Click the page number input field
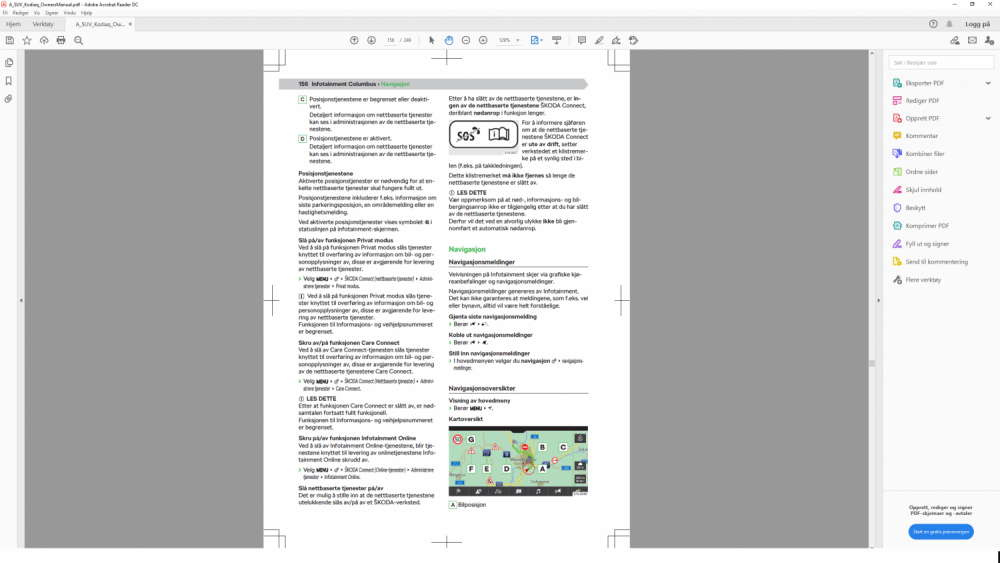1000x563 pixels. [x=390, y=40]
